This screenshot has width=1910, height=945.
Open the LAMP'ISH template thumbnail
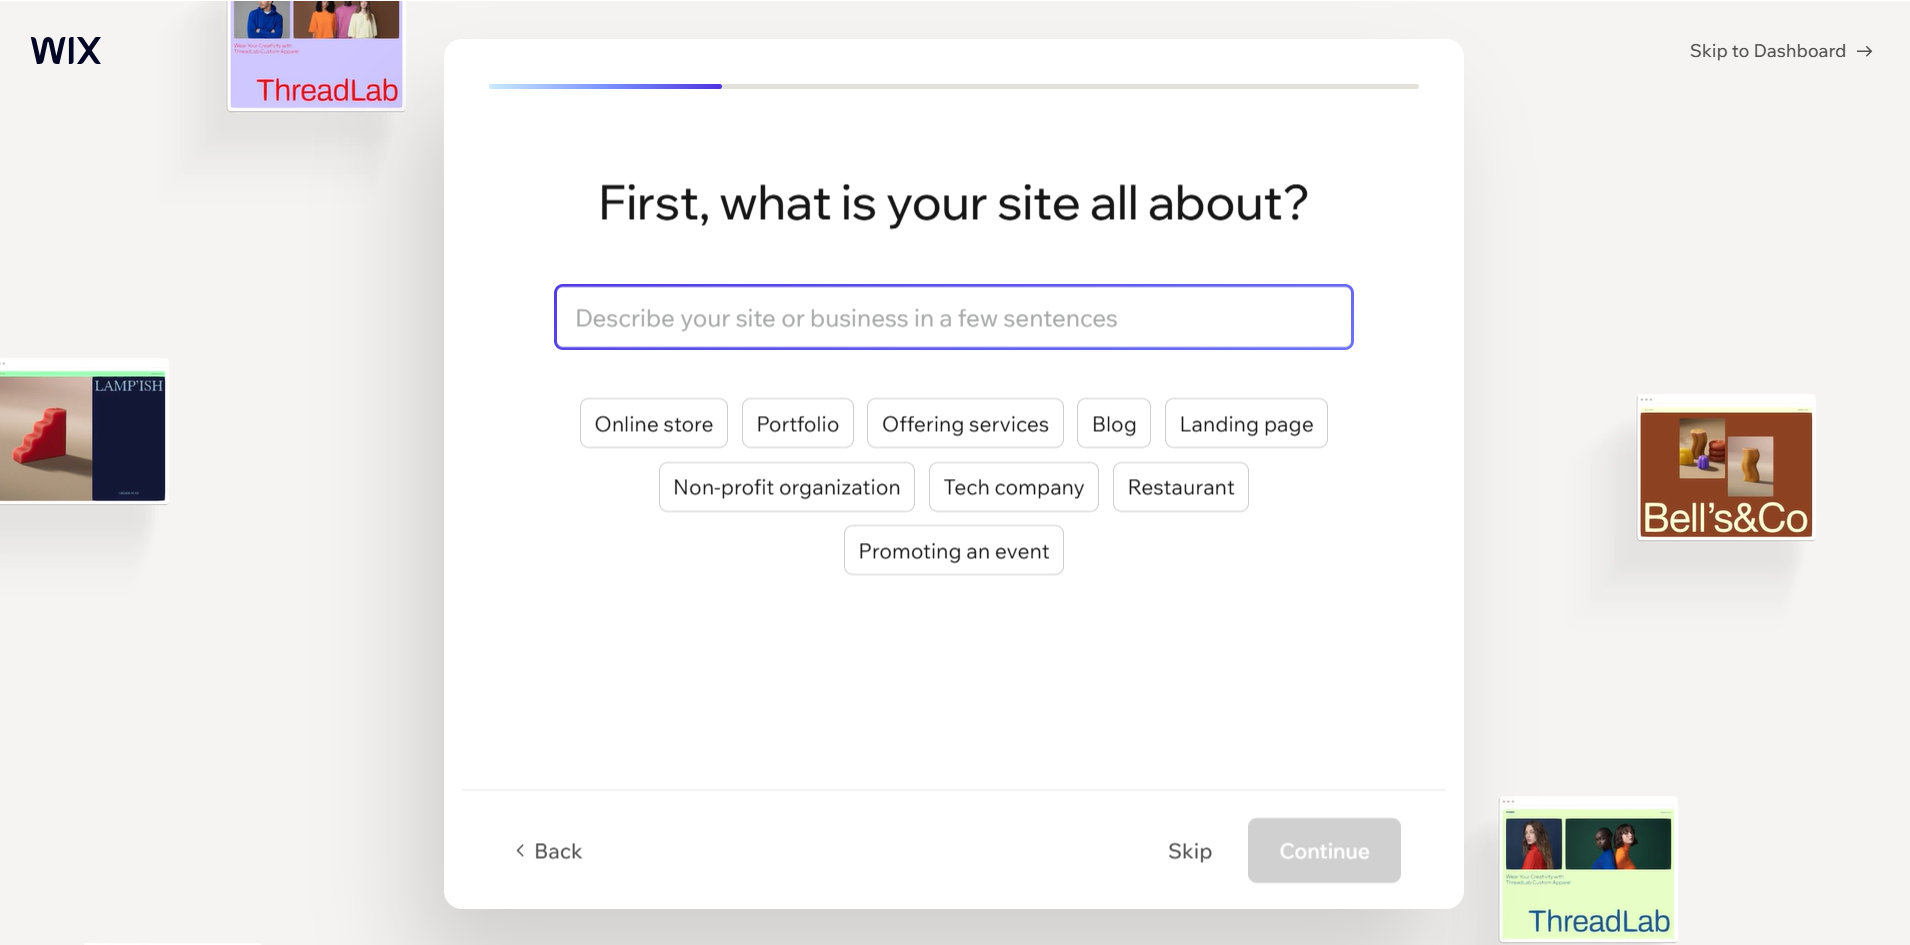coord(83,431)
